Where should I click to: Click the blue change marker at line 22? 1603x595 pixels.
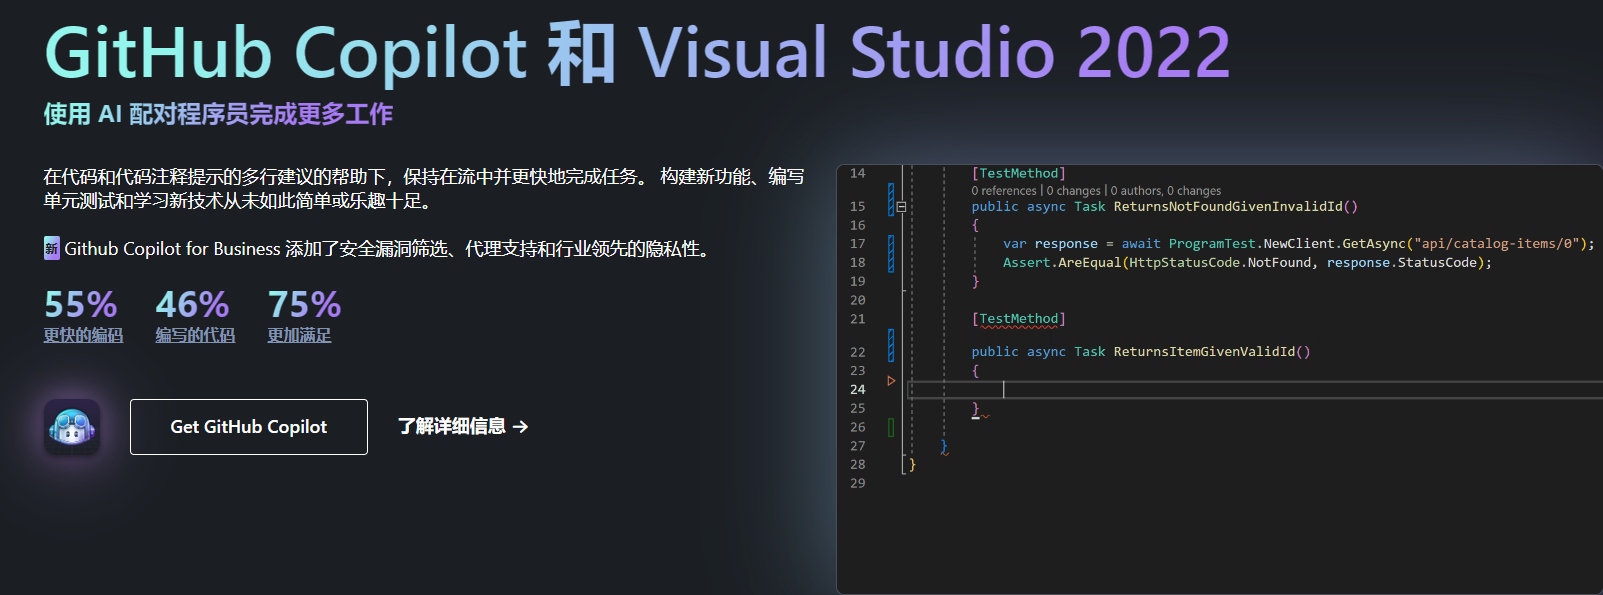tap(891, 346)
